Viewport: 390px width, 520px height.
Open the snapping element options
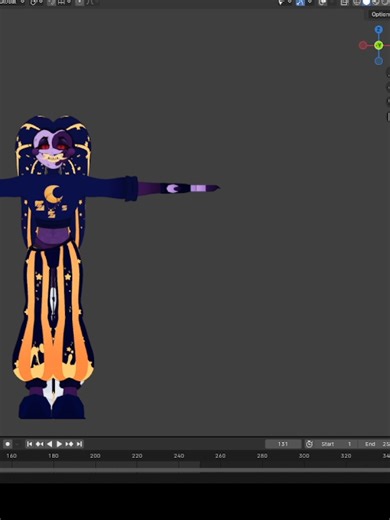63,2
